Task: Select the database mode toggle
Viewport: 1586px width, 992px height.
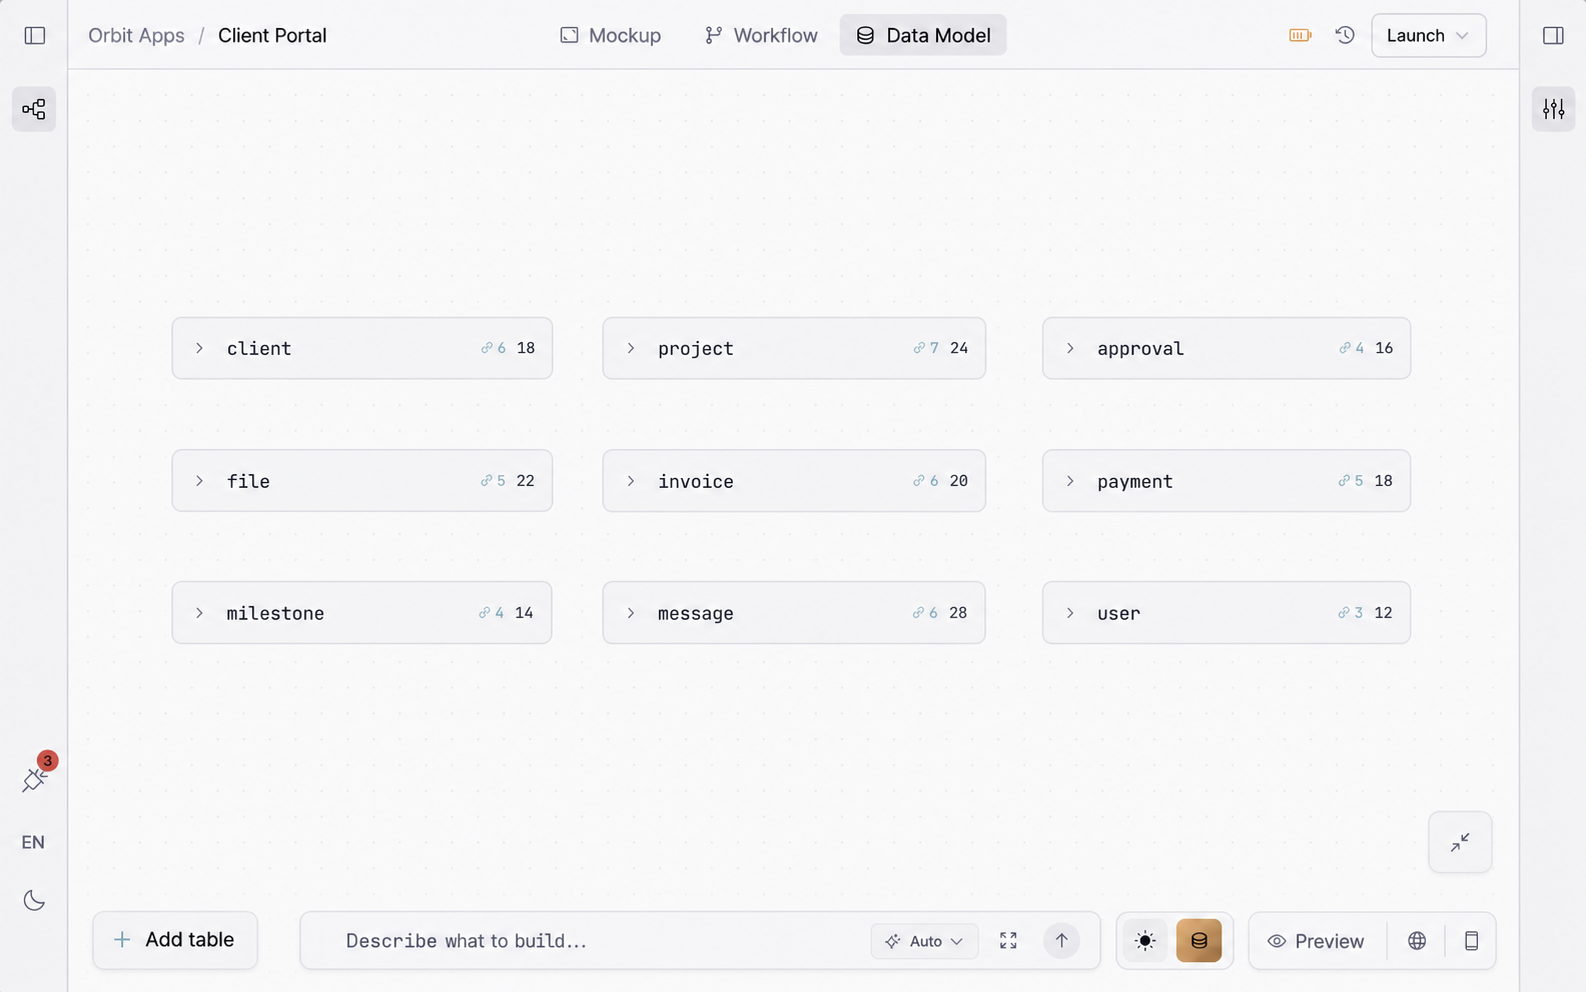Action: click(x=1199, y=940)
